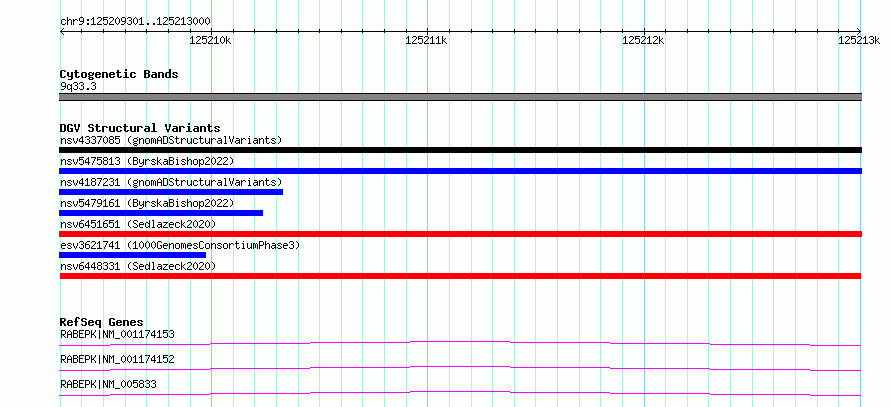Click the 125213k ruler marker
The width and height of the screenshot is (890, 407).
pos(859,40)
